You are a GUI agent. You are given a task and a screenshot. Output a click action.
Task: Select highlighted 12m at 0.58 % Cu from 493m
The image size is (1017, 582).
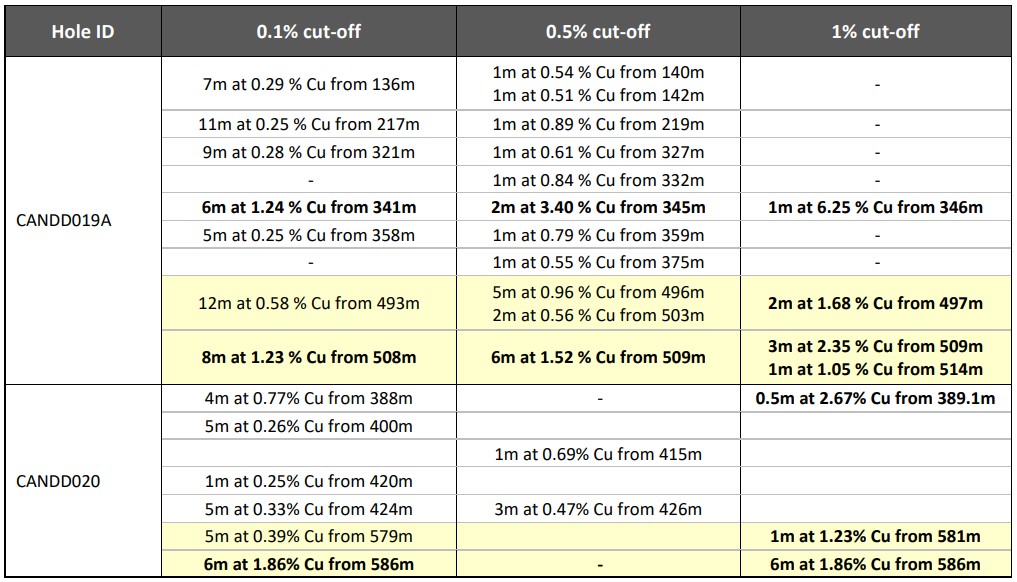pos(309,303)
